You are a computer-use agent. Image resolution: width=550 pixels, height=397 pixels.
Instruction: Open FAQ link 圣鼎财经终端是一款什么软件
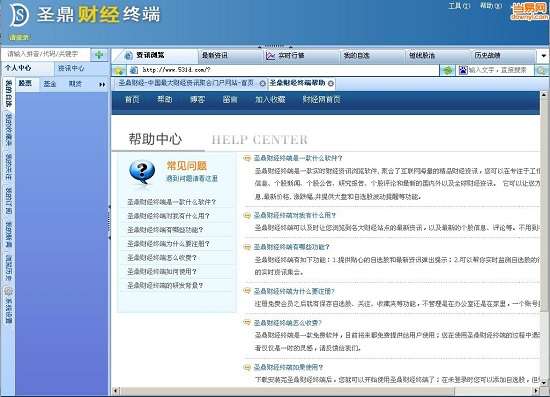172,202
